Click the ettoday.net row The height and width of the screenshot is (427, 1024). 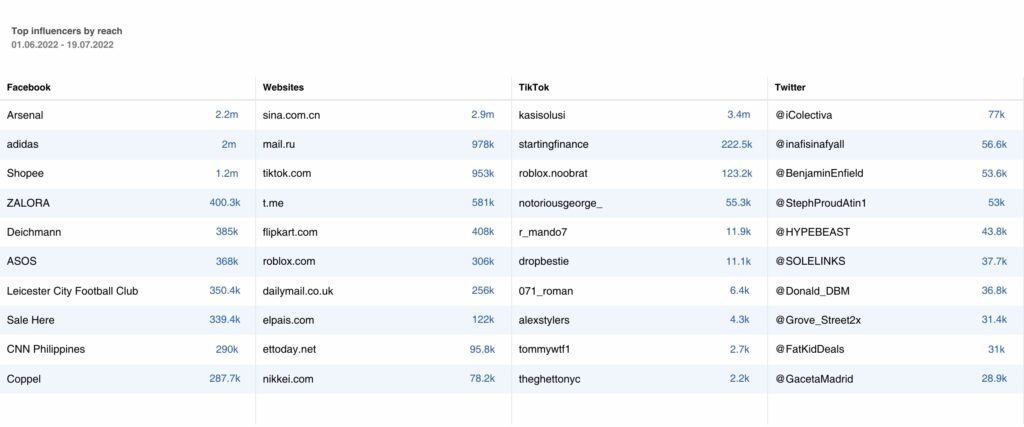289,349
